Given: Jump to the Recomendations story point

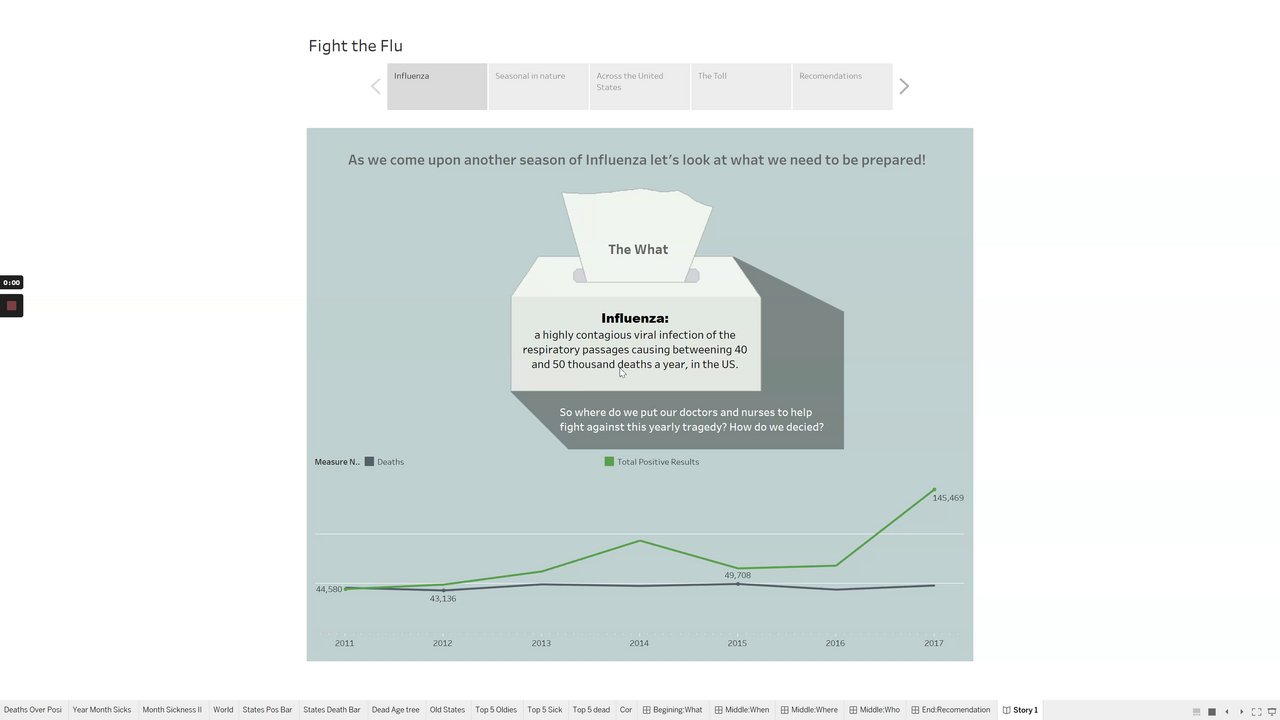Looking at the screenshot, I should (842, 87).
